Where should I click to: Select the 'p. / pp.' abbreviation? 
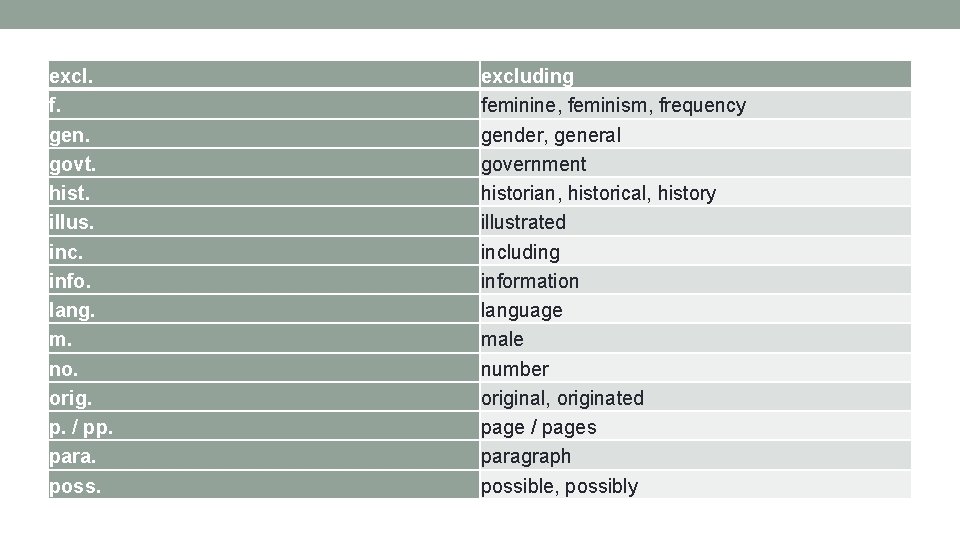(x=78, y=427)
